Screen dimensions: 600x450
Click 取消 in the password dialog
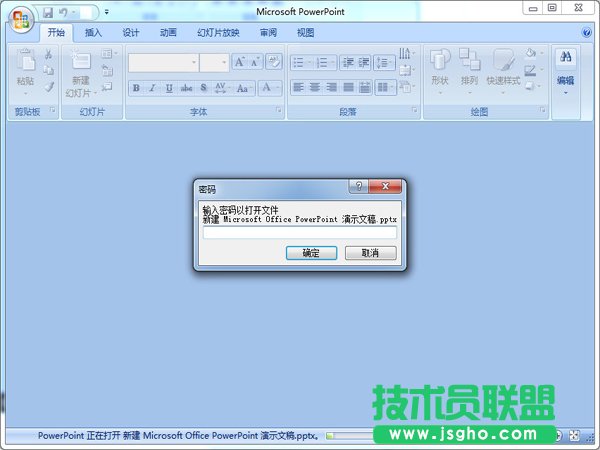pyautogui.click(x=370, y=253)
